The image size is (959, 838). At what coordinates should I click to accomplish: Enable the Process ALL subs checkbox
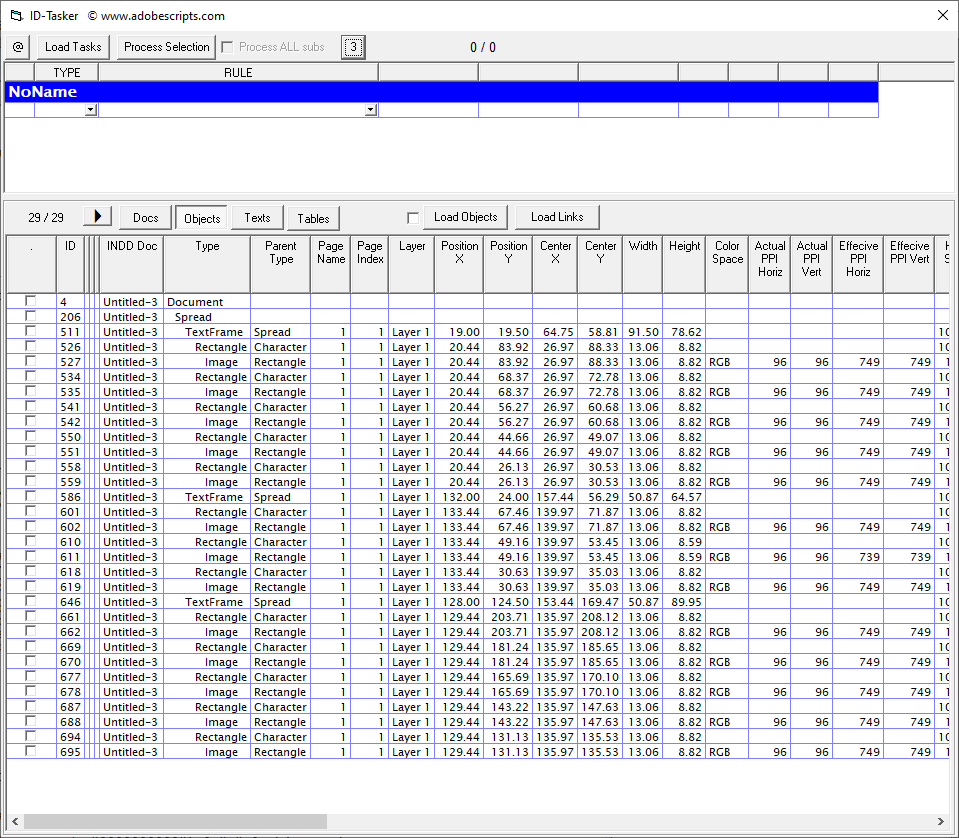tap(227, 46)
